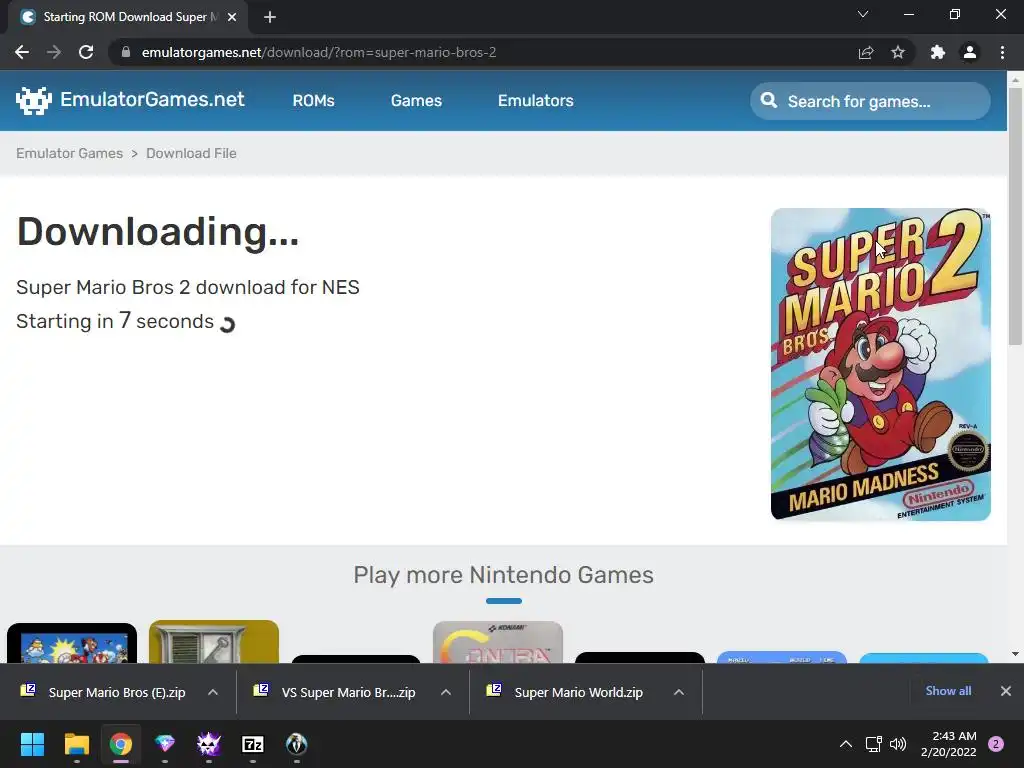The image size is (1024, 768).
Task: Click the magnifier search icon
Action: [769, 101]
